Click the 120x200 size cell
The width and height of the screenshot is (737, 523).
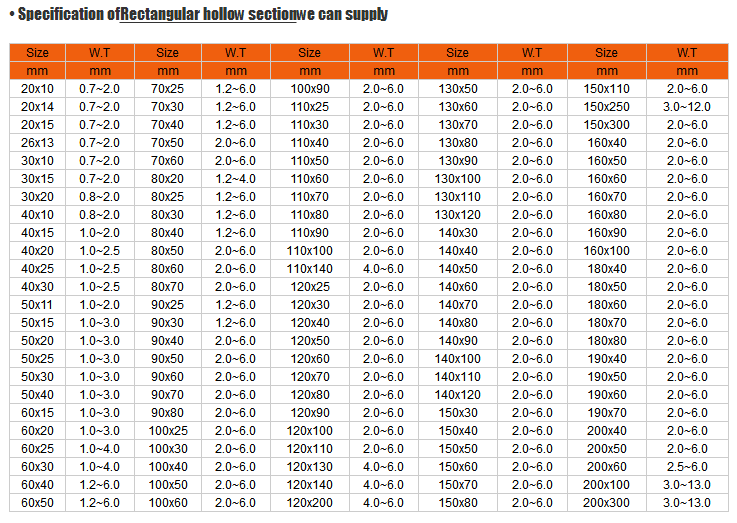[310, 503]
